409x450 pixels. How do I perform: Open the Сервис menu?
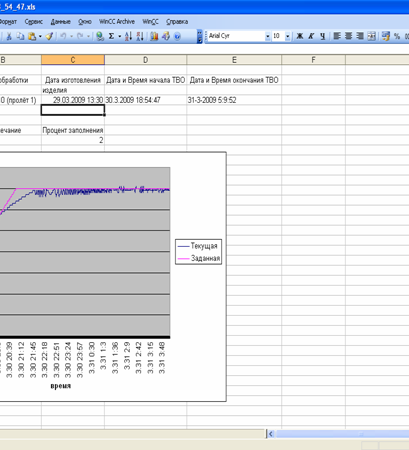tap(34, 22)
